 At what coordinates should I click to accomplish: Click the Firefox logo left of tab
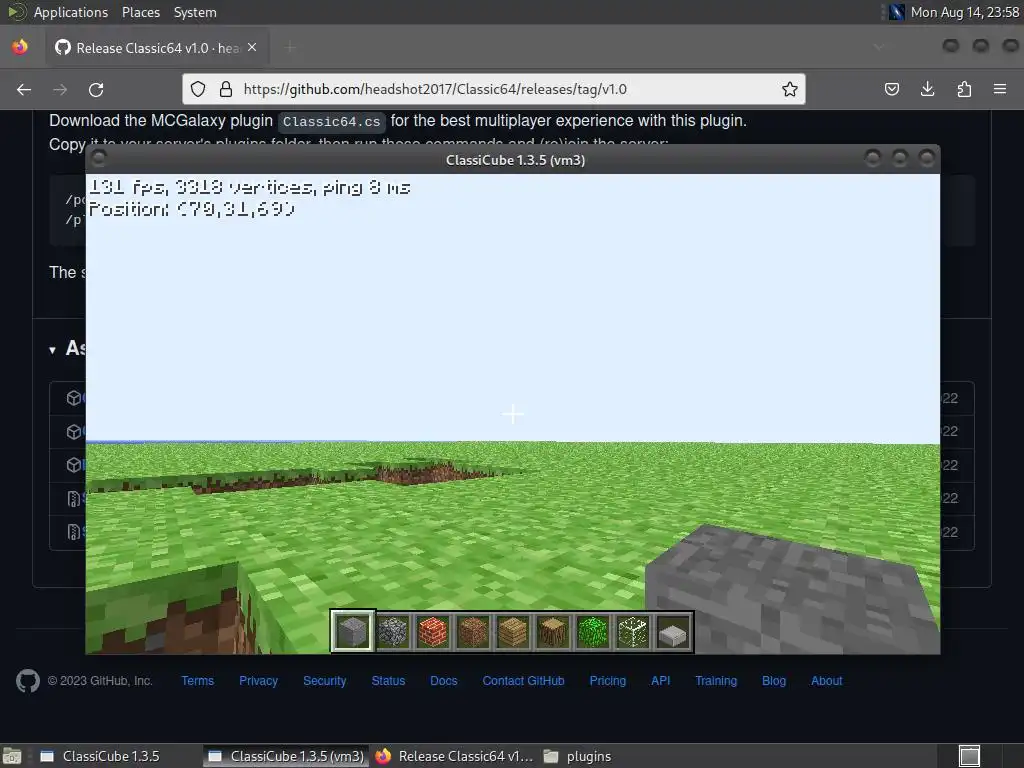[x=20, y=48]
